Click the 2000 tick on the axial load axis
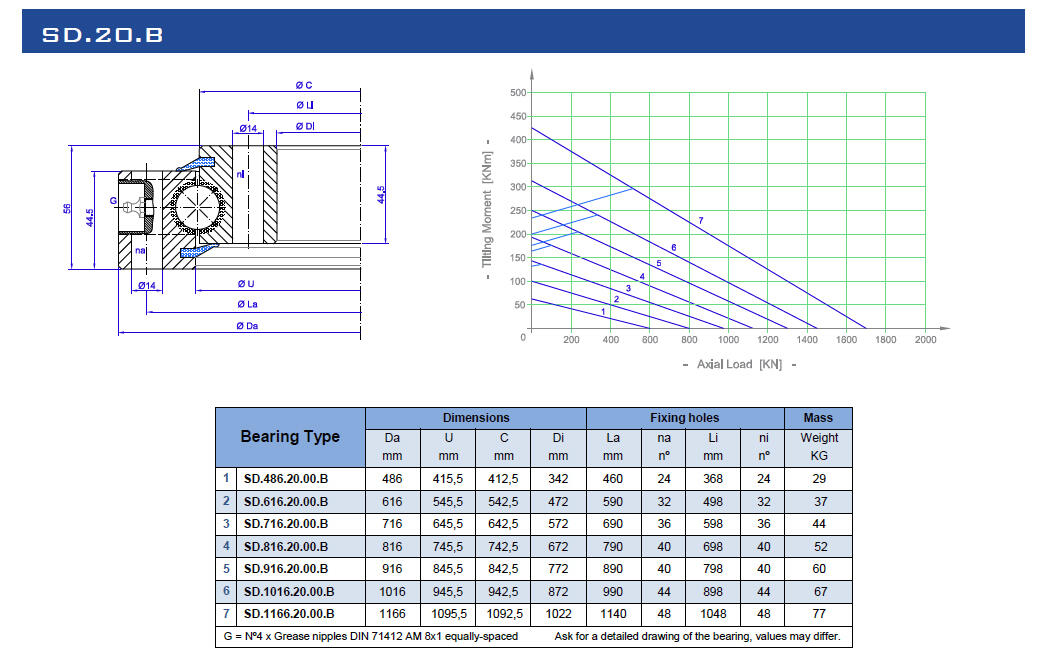This screenshot has height=671, width=1049. tap(925, 340)
